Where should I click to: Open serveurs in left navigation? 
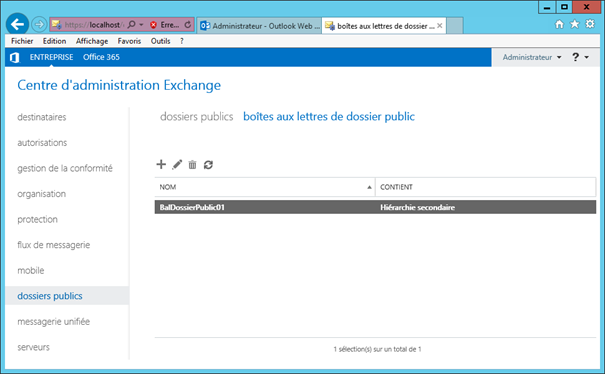coord(34,347)
